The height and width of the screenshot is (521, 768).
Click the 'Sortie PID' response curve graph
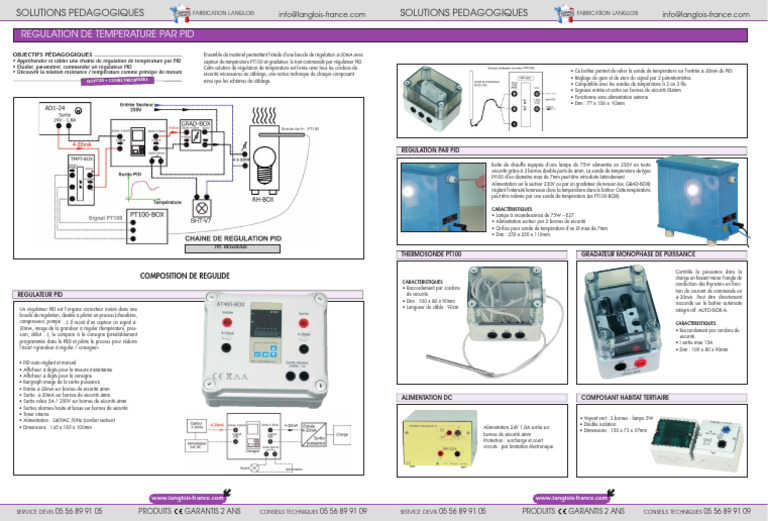pyautogui.click(x=143, y=189)
